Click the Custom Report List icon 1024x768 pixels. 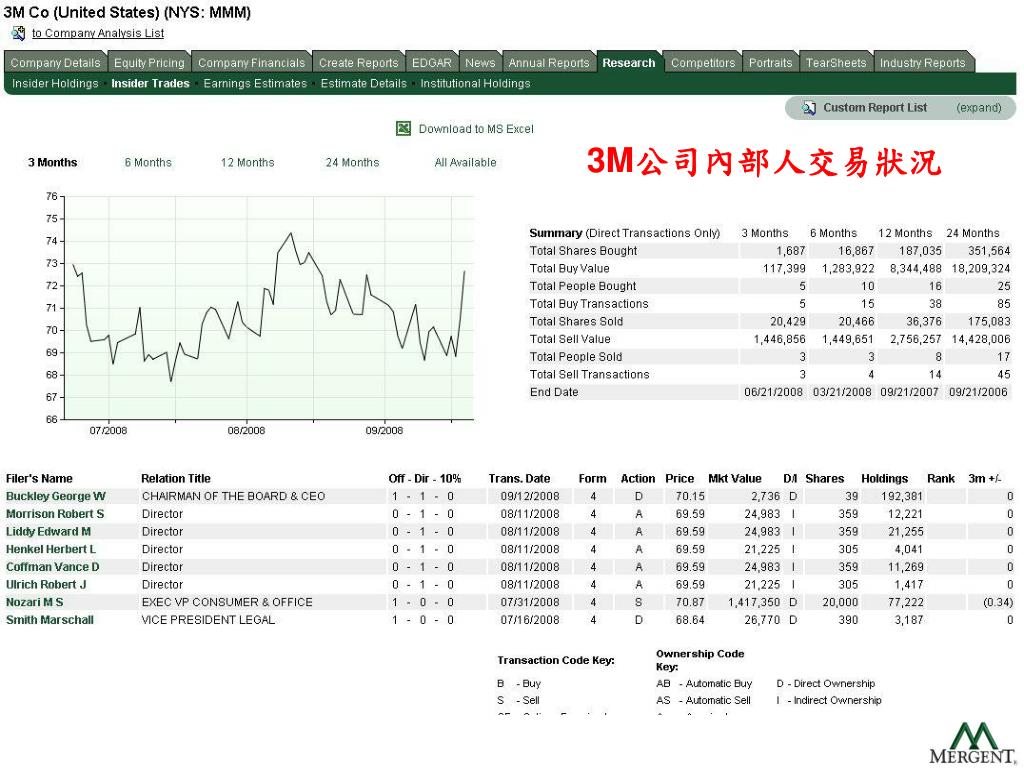(x=808, y=108)
